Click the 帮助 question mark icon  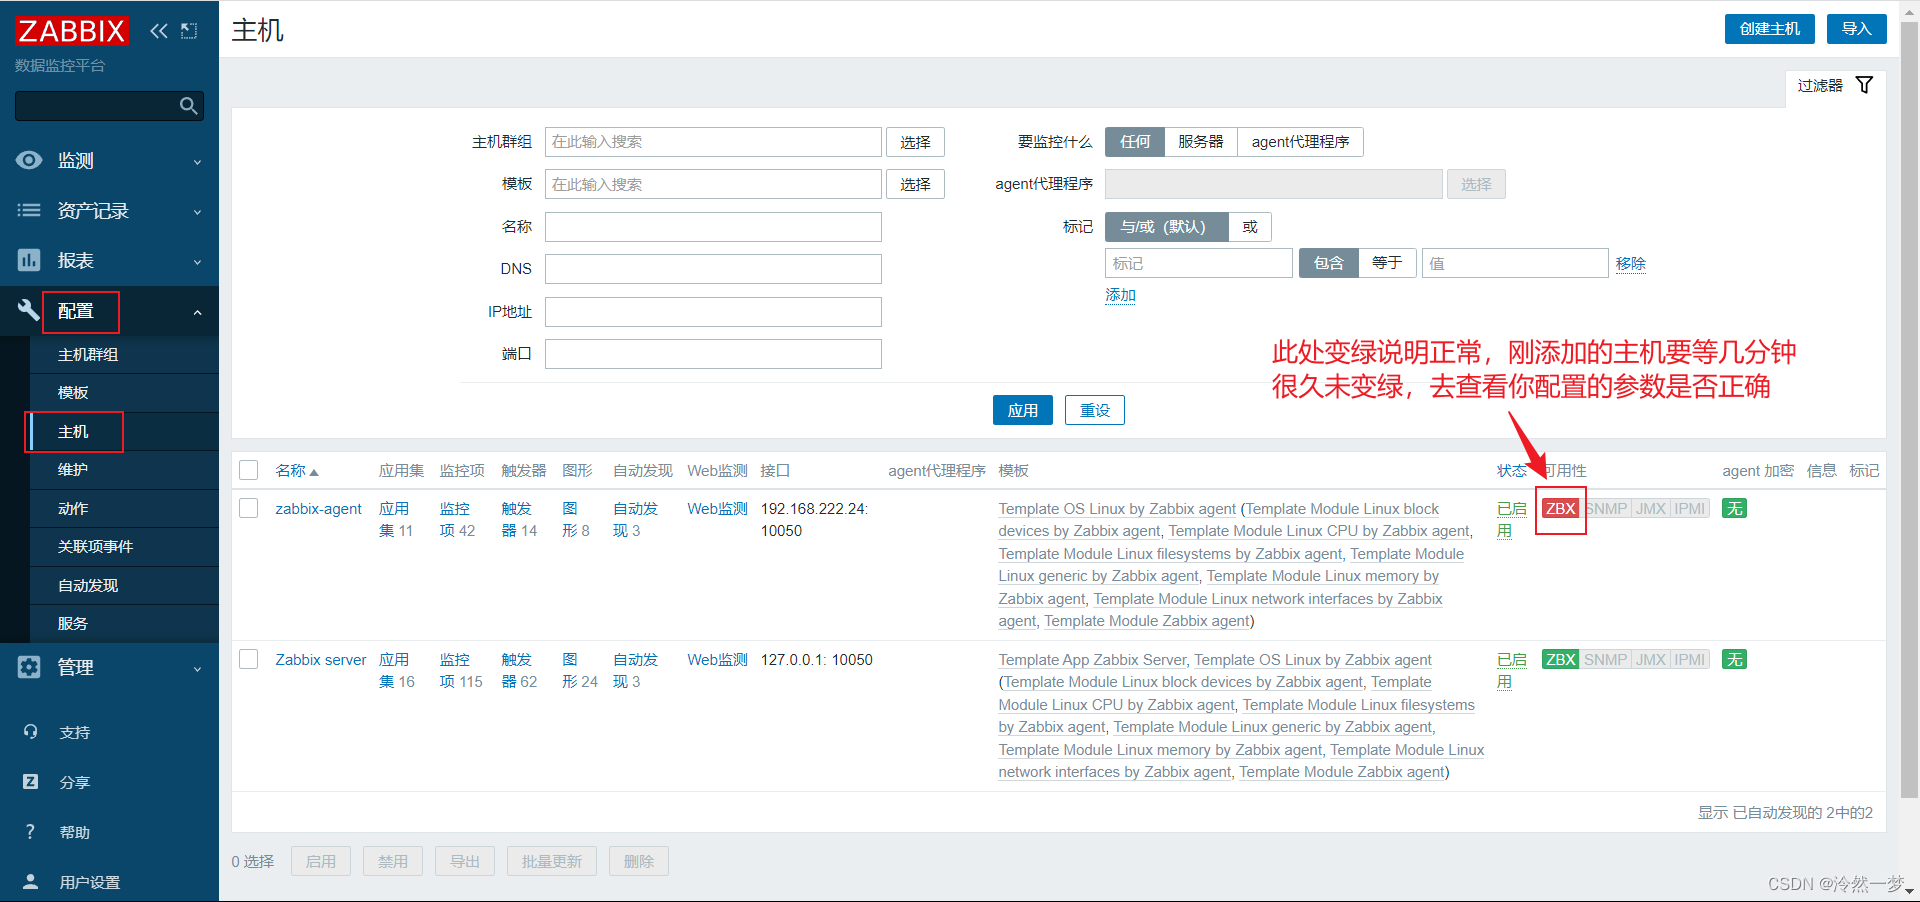[x=30, y=832]
